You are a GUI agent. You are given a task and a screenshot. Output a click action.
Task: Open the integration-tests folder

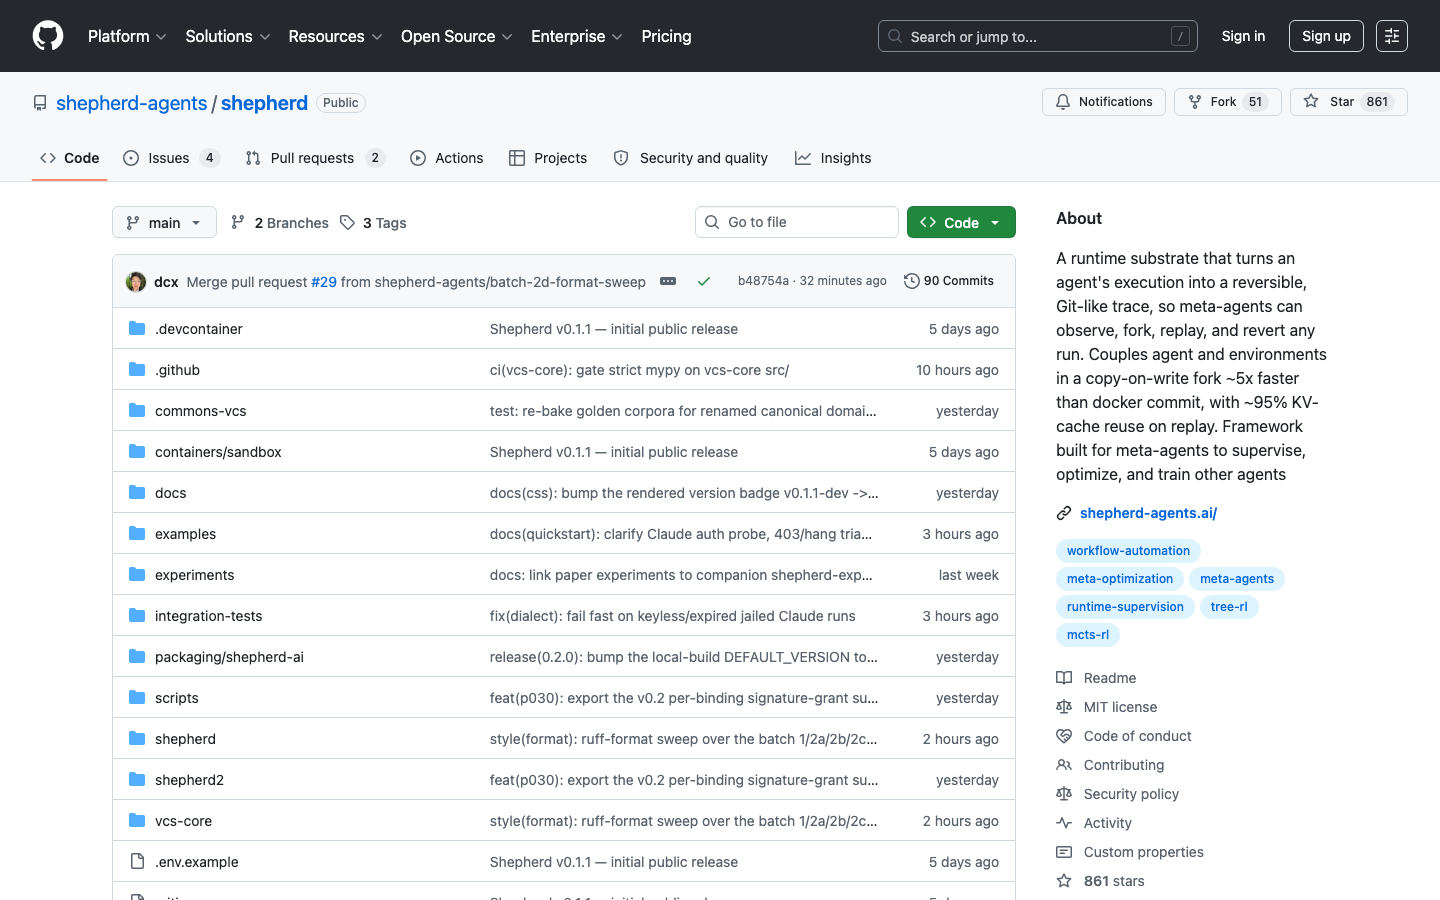(209, 616)
